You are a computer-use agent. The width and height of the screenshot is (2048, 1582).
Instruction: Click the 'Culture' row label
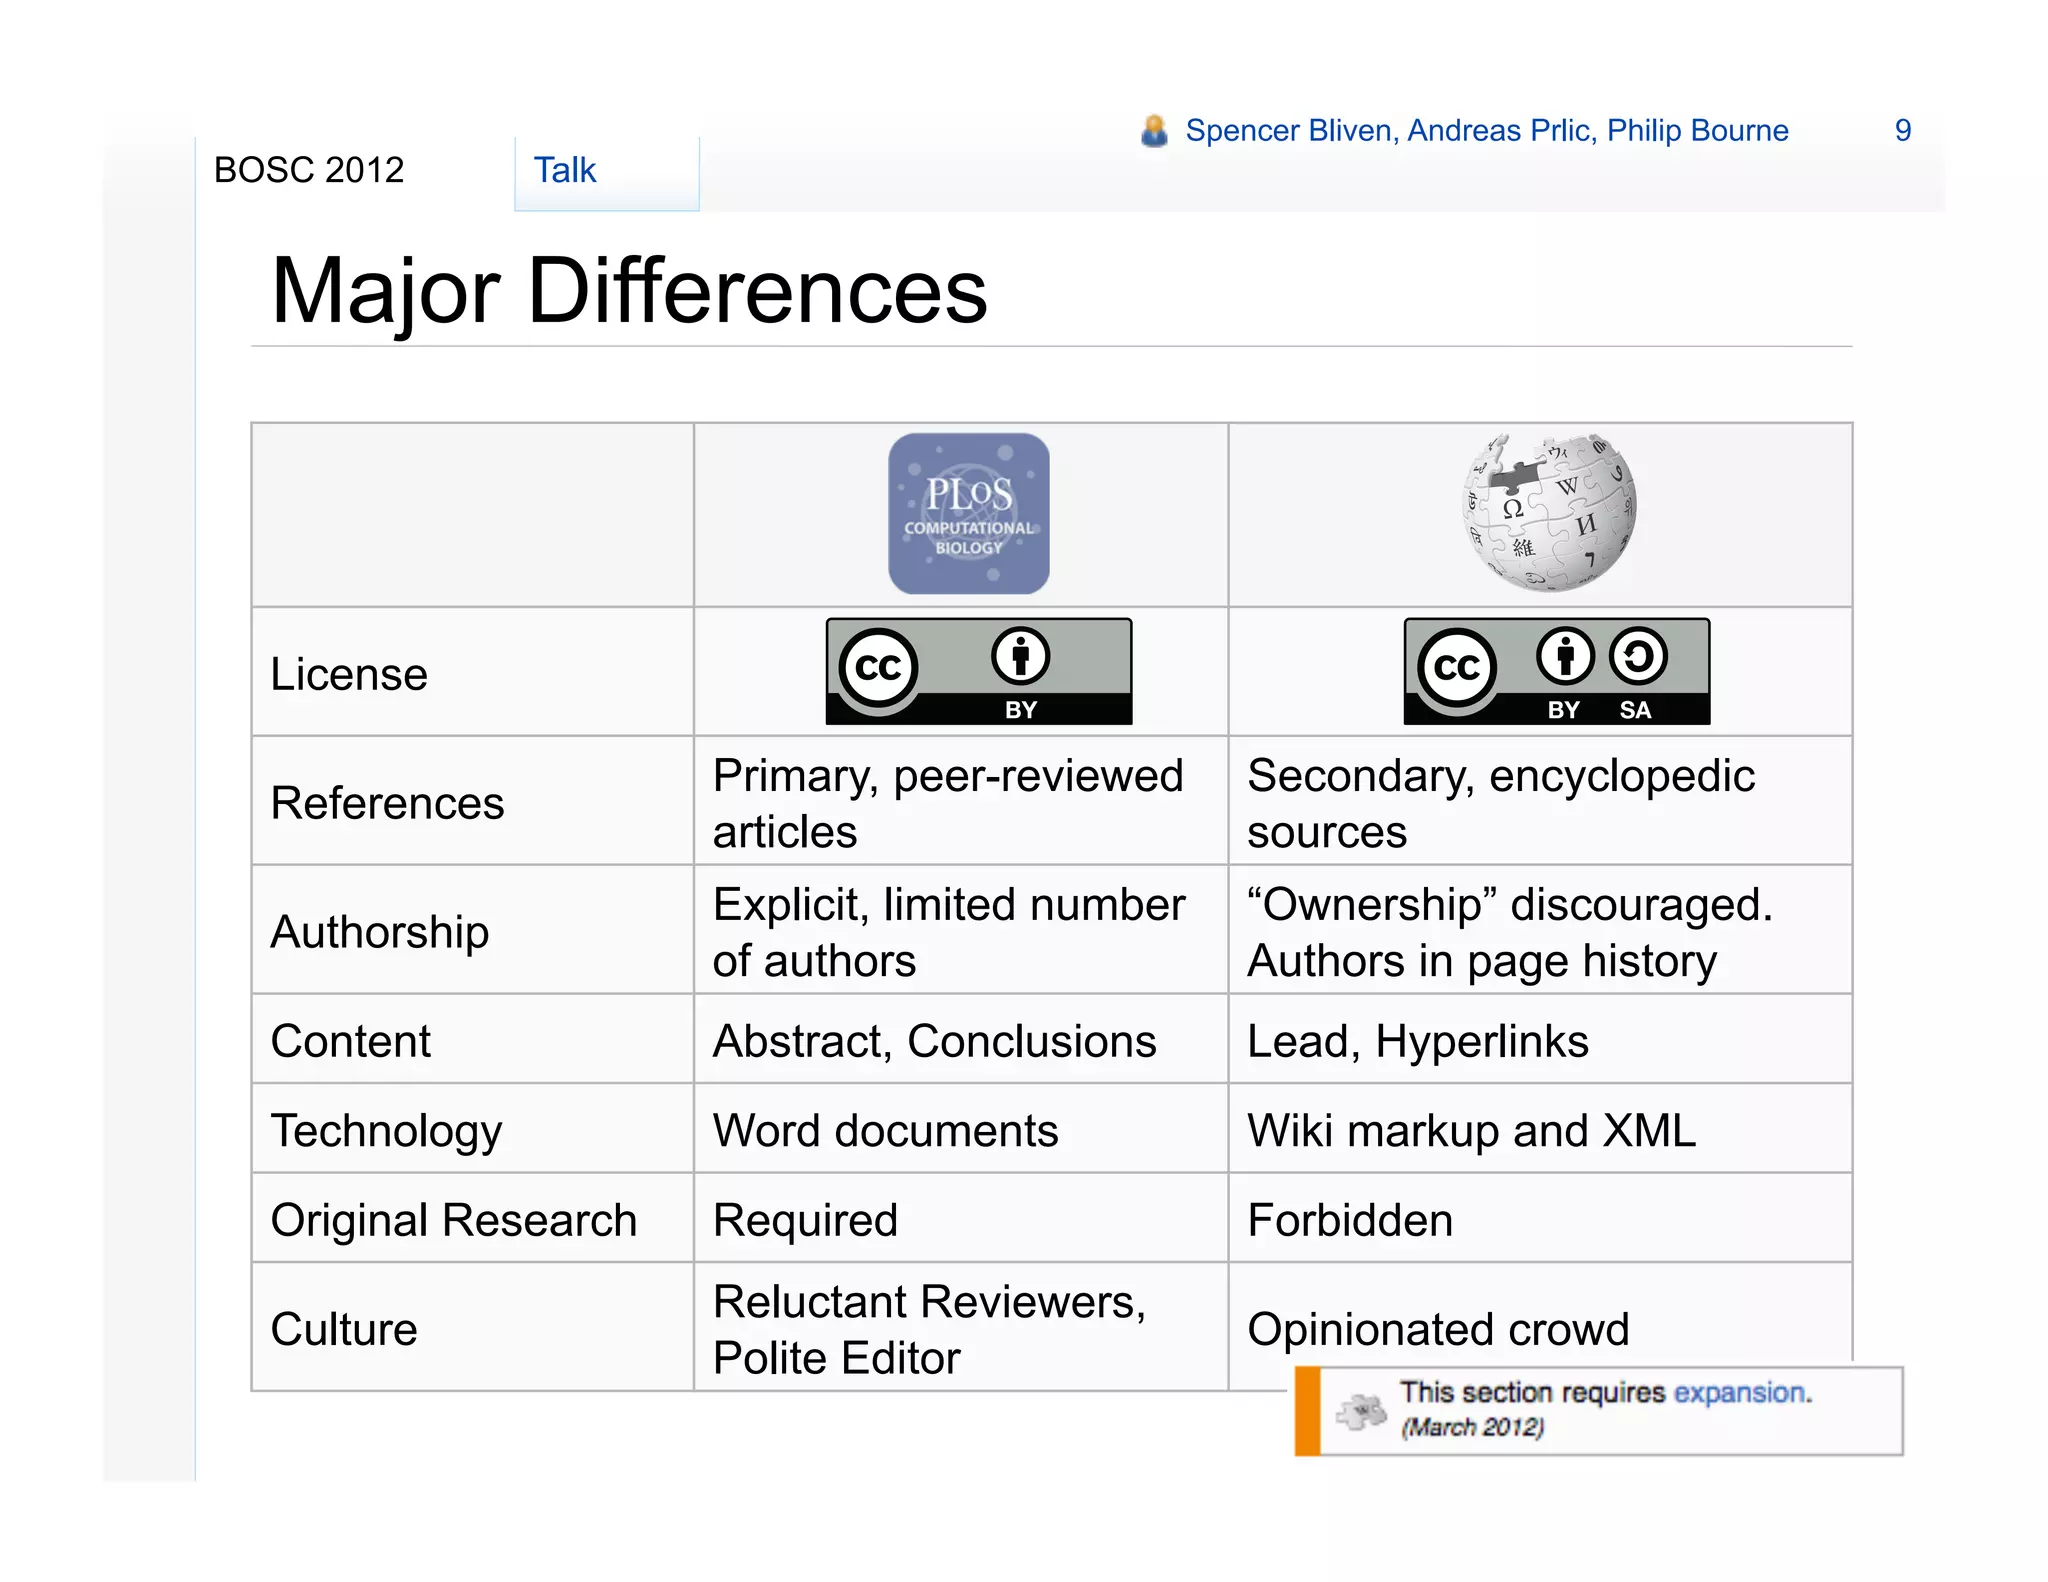(x=344, y=1329)
